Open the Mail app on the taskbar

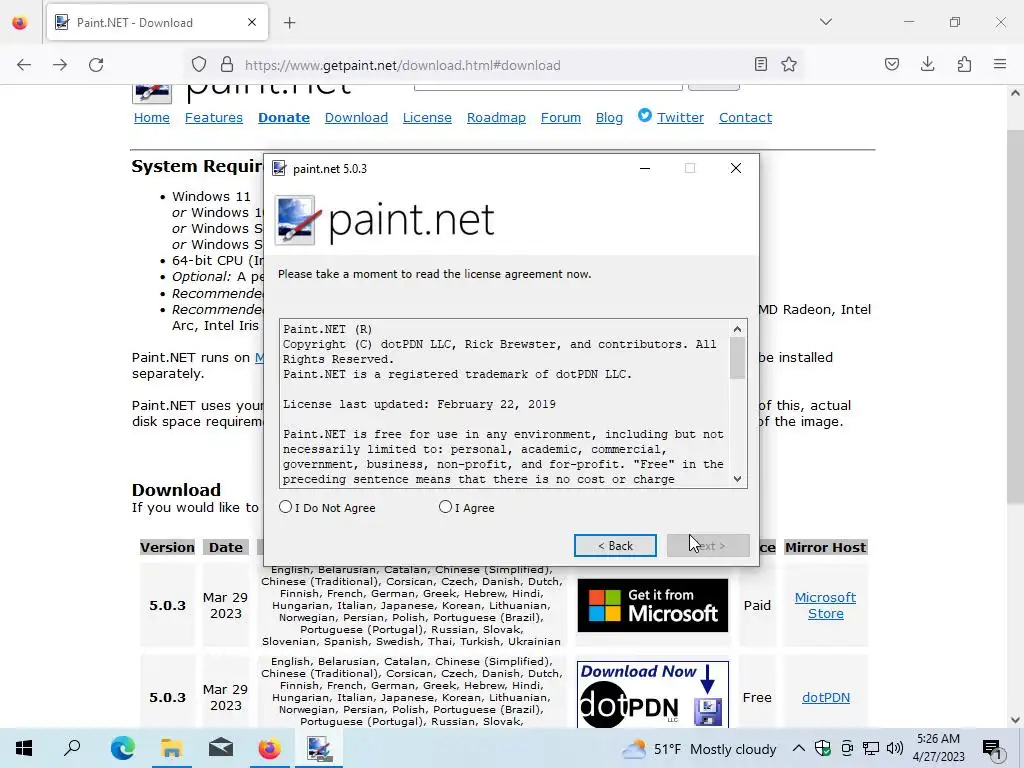coord(221,748)
